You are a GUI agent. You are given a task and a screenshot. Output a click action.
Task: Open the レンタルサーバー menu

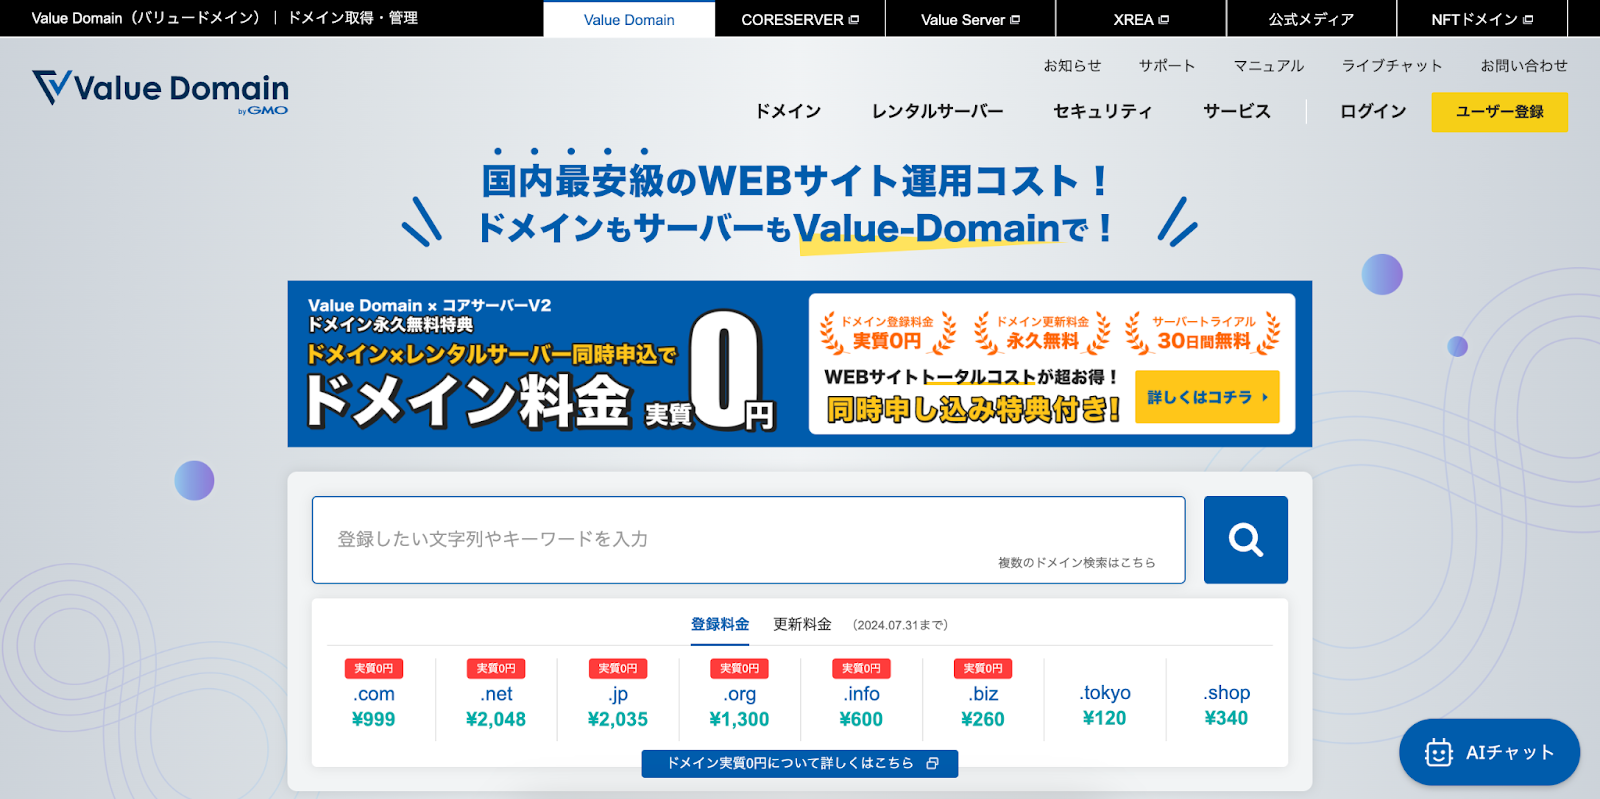click(x=937, y=111)
